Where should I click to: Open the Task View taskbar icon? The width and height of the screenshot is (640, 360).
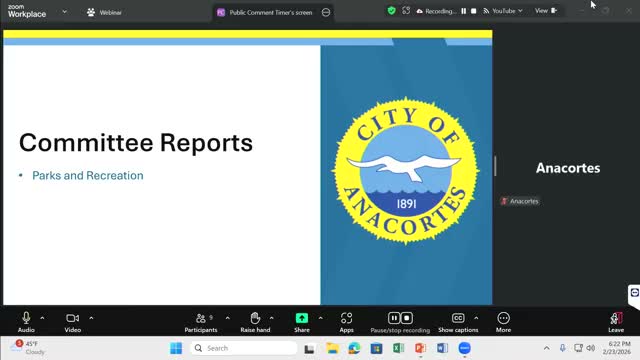point(309,349)
